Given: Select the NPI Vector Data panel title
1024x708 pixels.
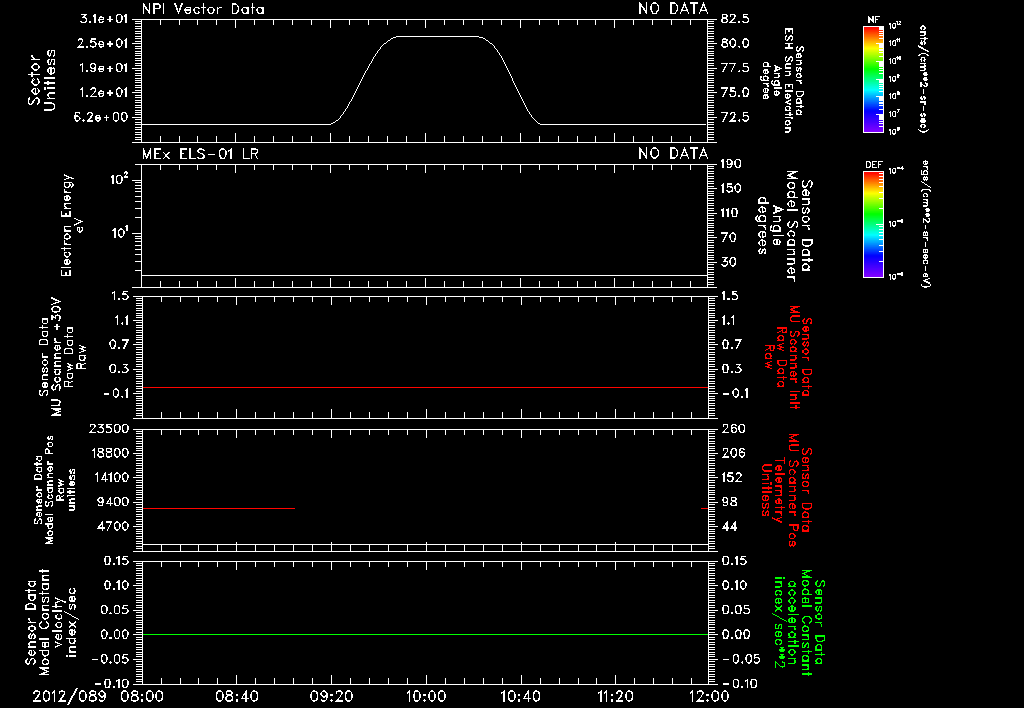Looking at the screenshot, I should point(203,9).
